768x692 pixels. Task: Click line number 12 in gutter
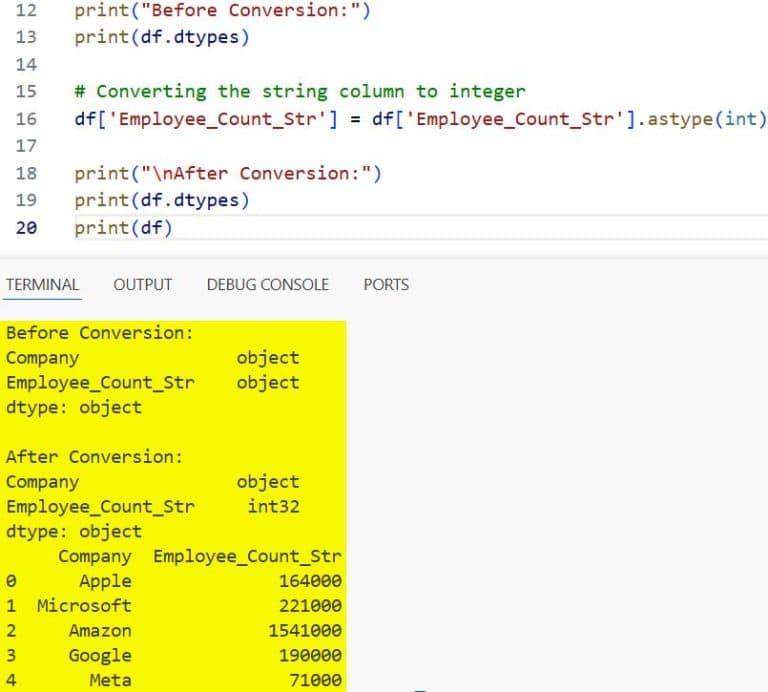pos(26,10)
